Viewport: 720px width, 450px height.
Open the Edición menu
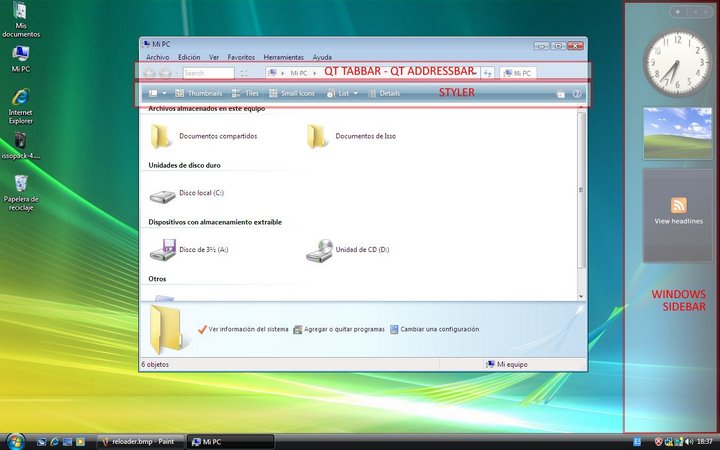(x=189, y=57)
